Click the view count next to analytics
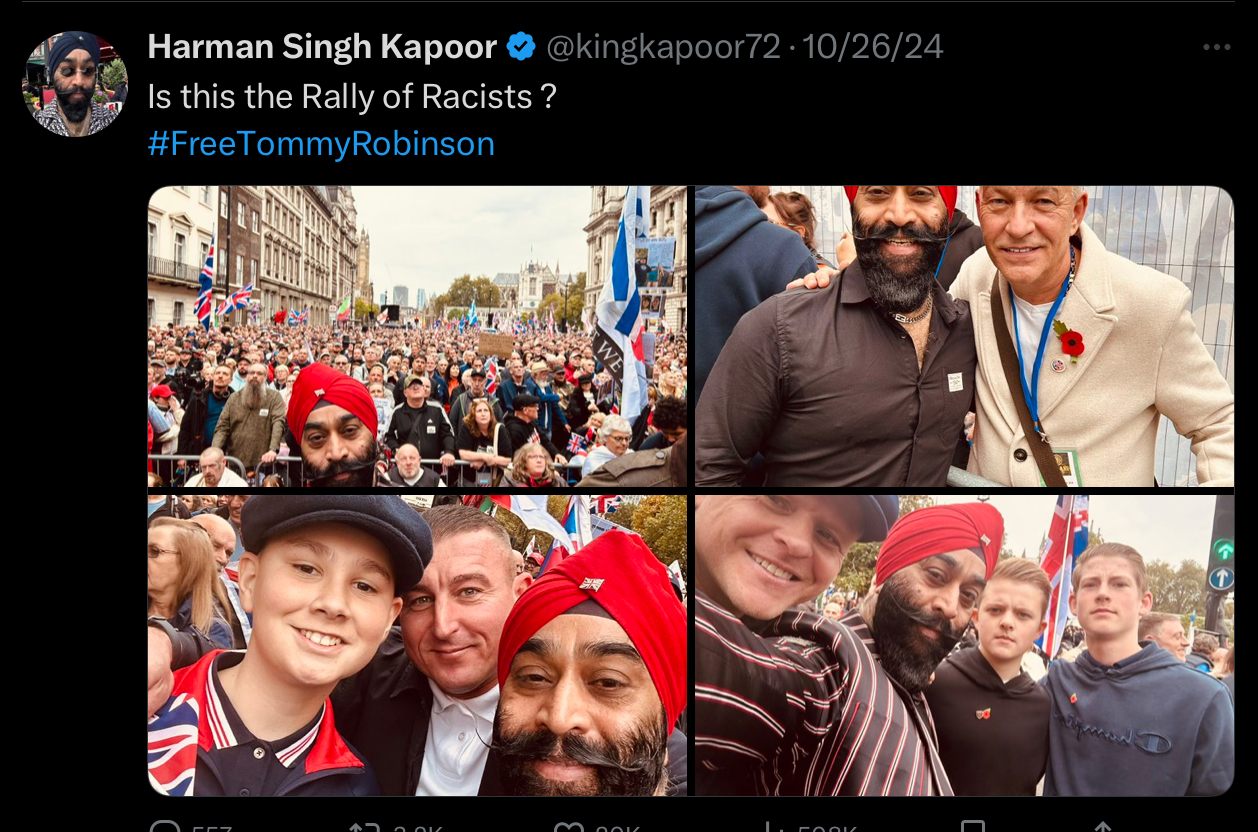 826,828
